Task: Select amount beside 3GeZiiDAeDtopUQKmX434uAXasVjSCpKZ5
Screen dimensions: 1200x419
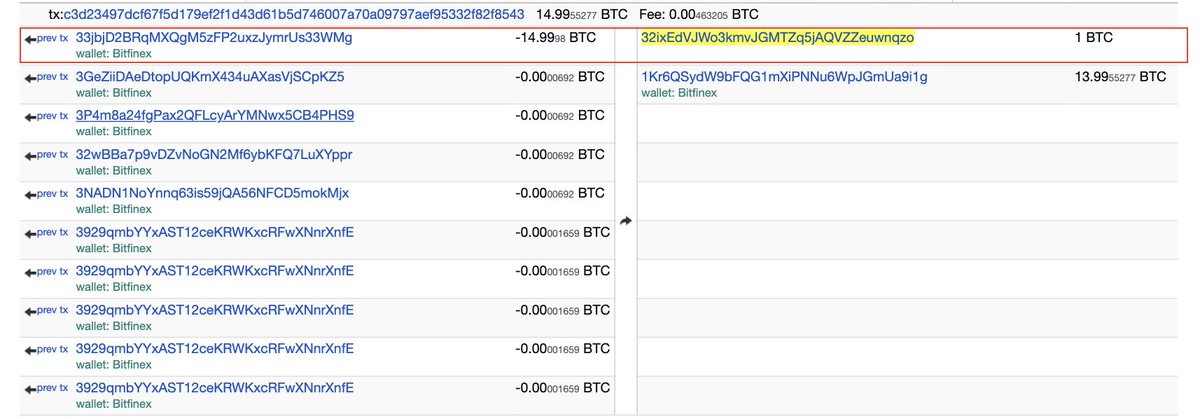Action: [x=560, y=77]
